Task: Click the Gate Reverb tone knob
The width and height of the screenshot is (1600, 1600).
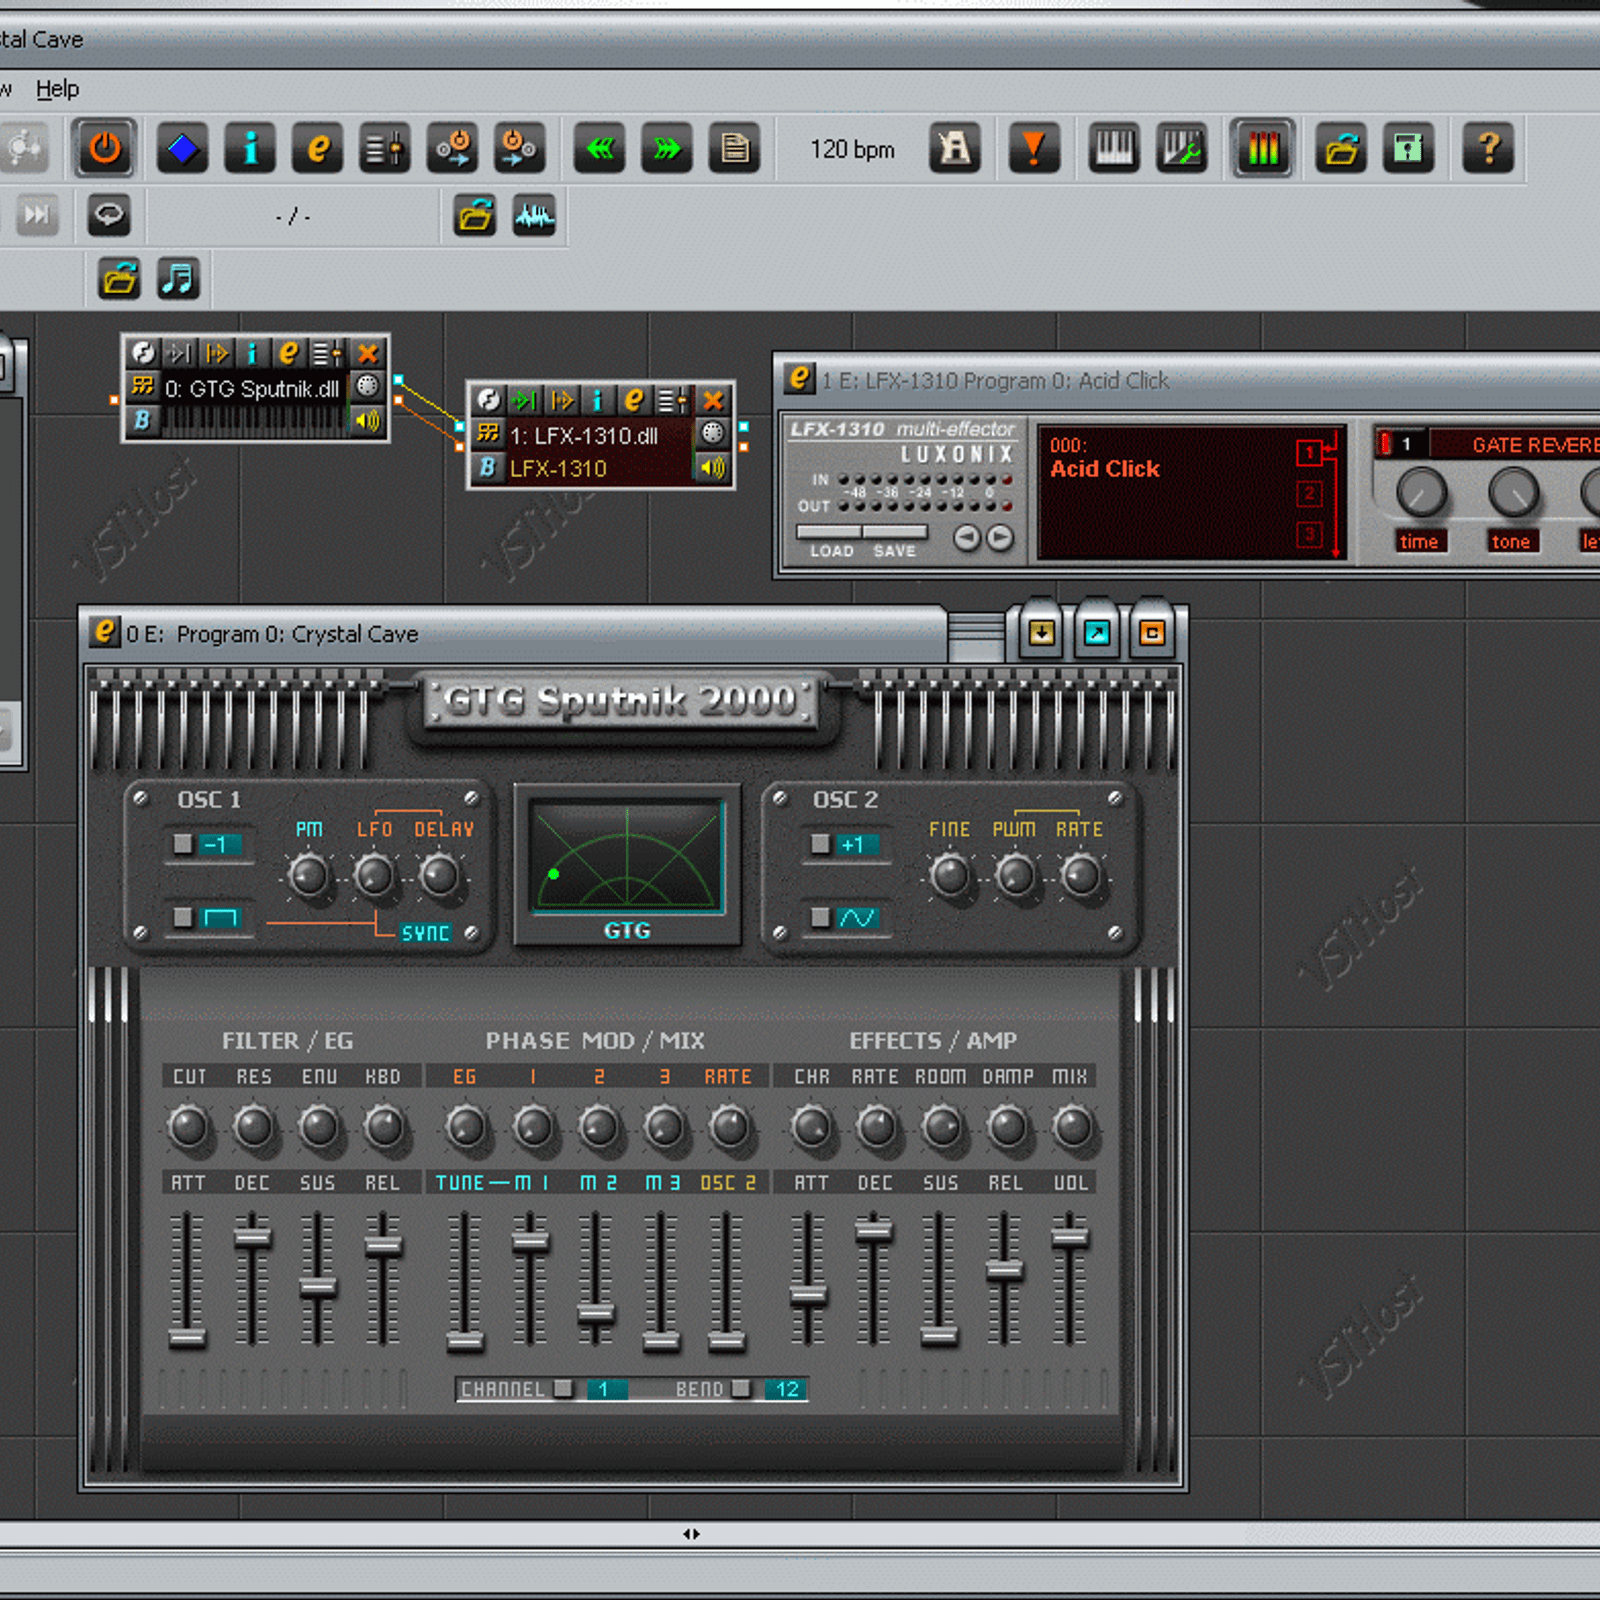Action: [1513, 492]
